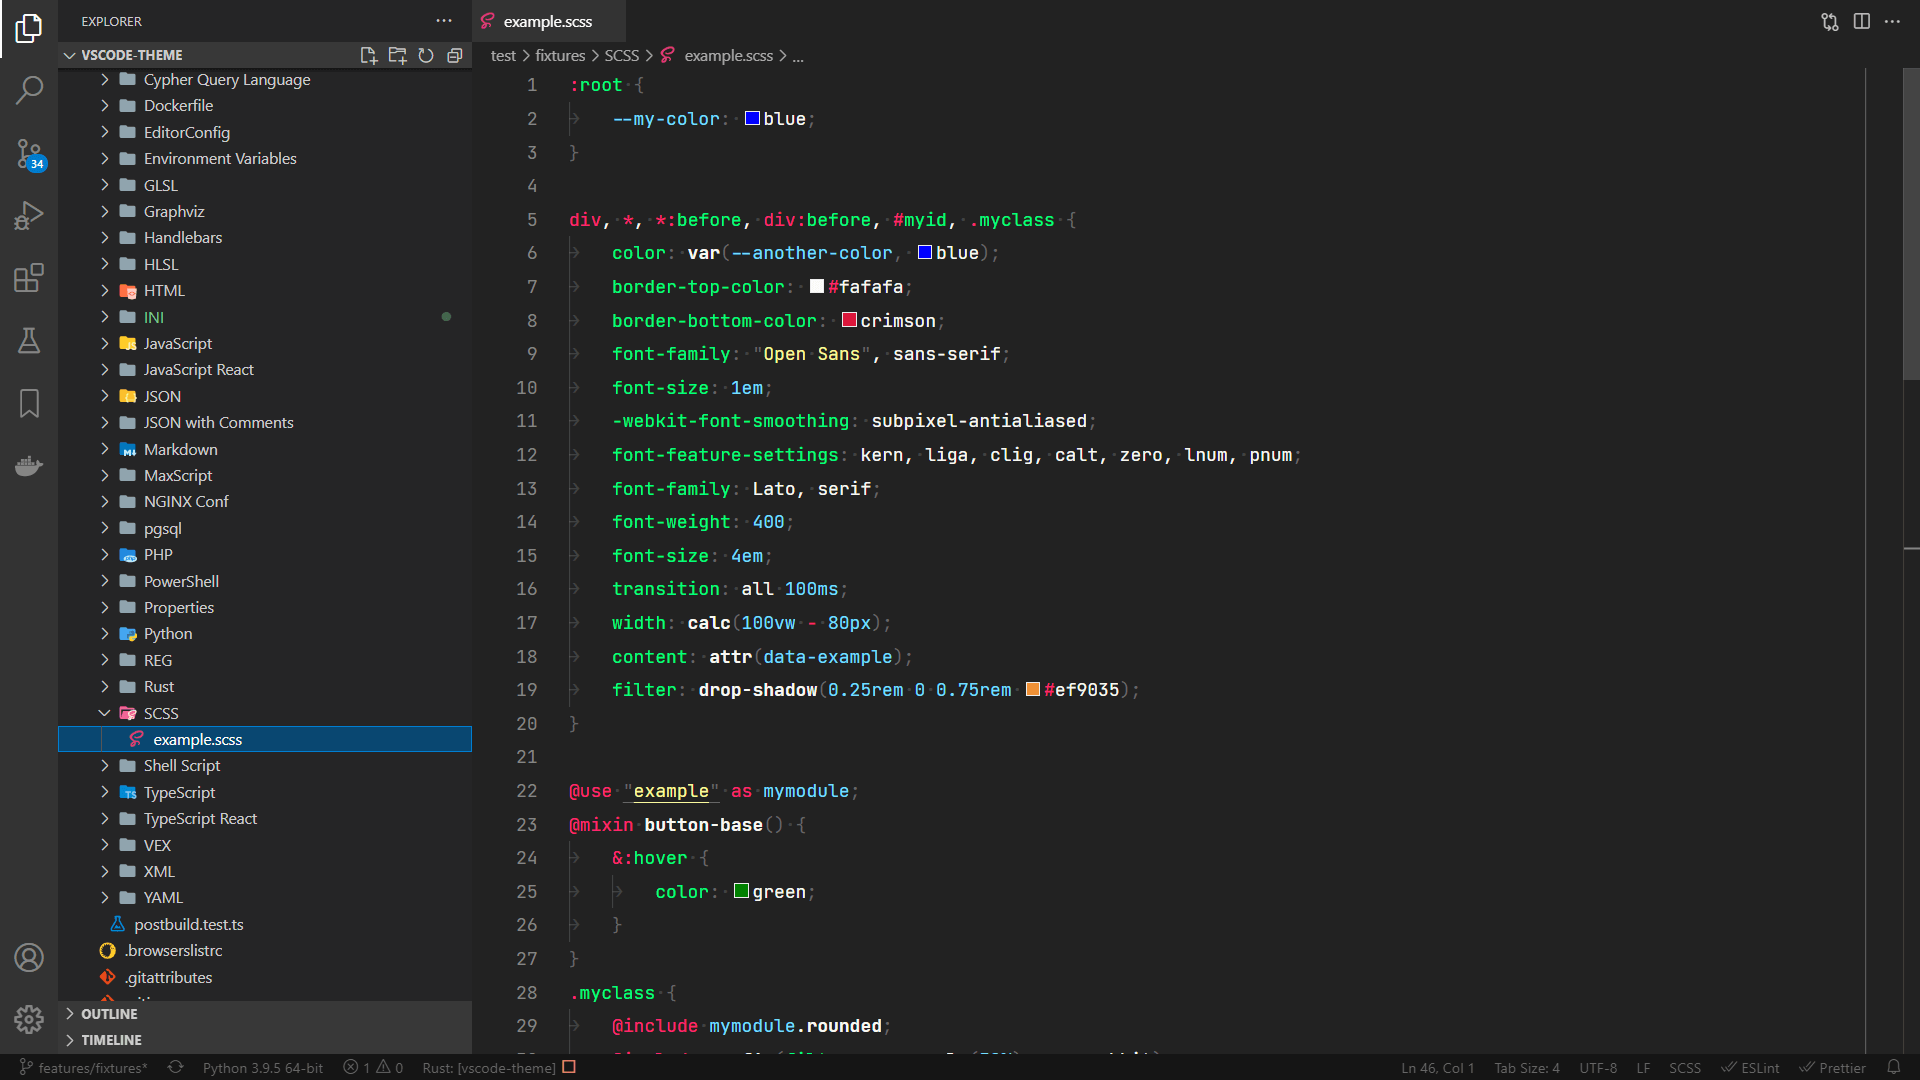Open postbuild.test.ts file in explorer
The width and height of the screenshot is (1920, 1080).
[x=188, y=924]
